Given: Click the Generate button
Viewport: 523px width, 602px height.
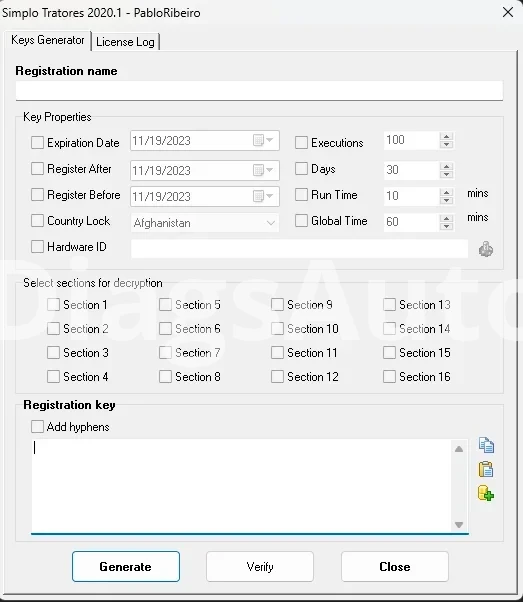Looking at the screenshot, I should coord(126,566).
